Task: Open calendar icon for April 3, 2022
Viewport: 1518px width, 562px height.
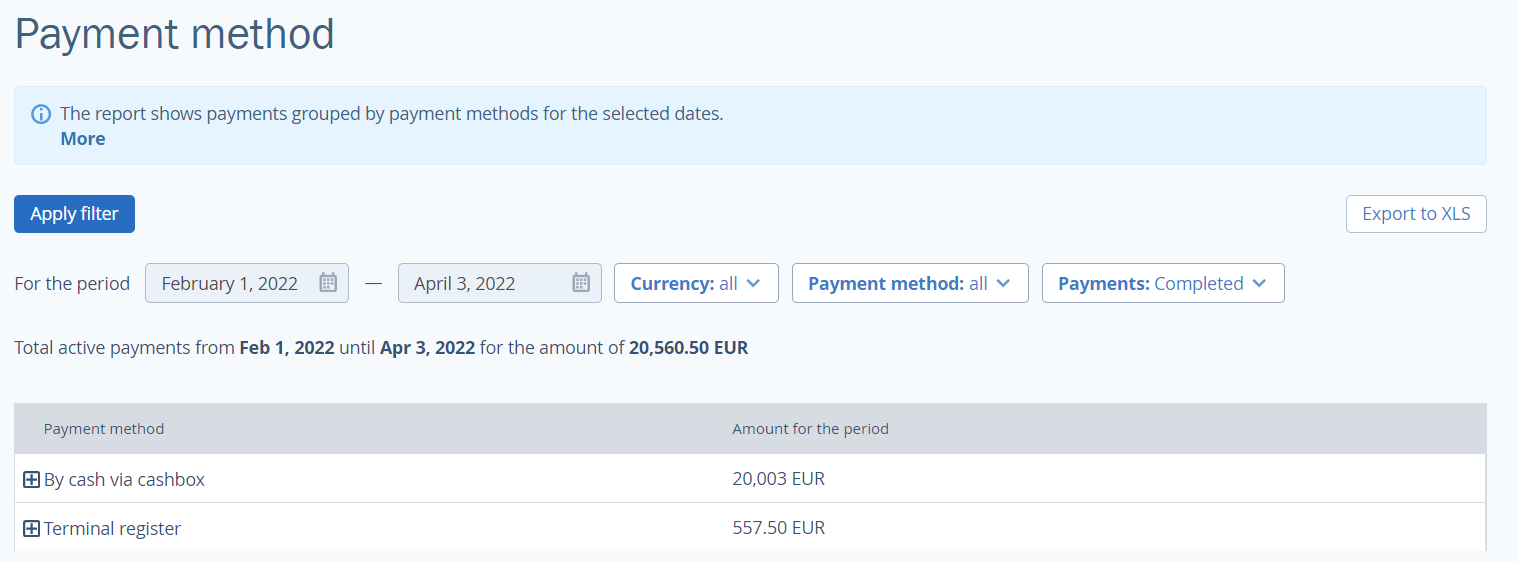Action: 581,283
